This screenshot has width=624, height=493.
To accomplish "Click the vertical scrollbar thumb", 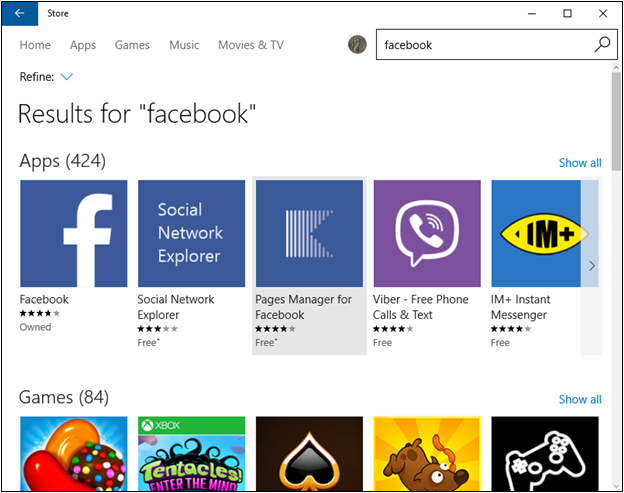I will pos(616,120).
